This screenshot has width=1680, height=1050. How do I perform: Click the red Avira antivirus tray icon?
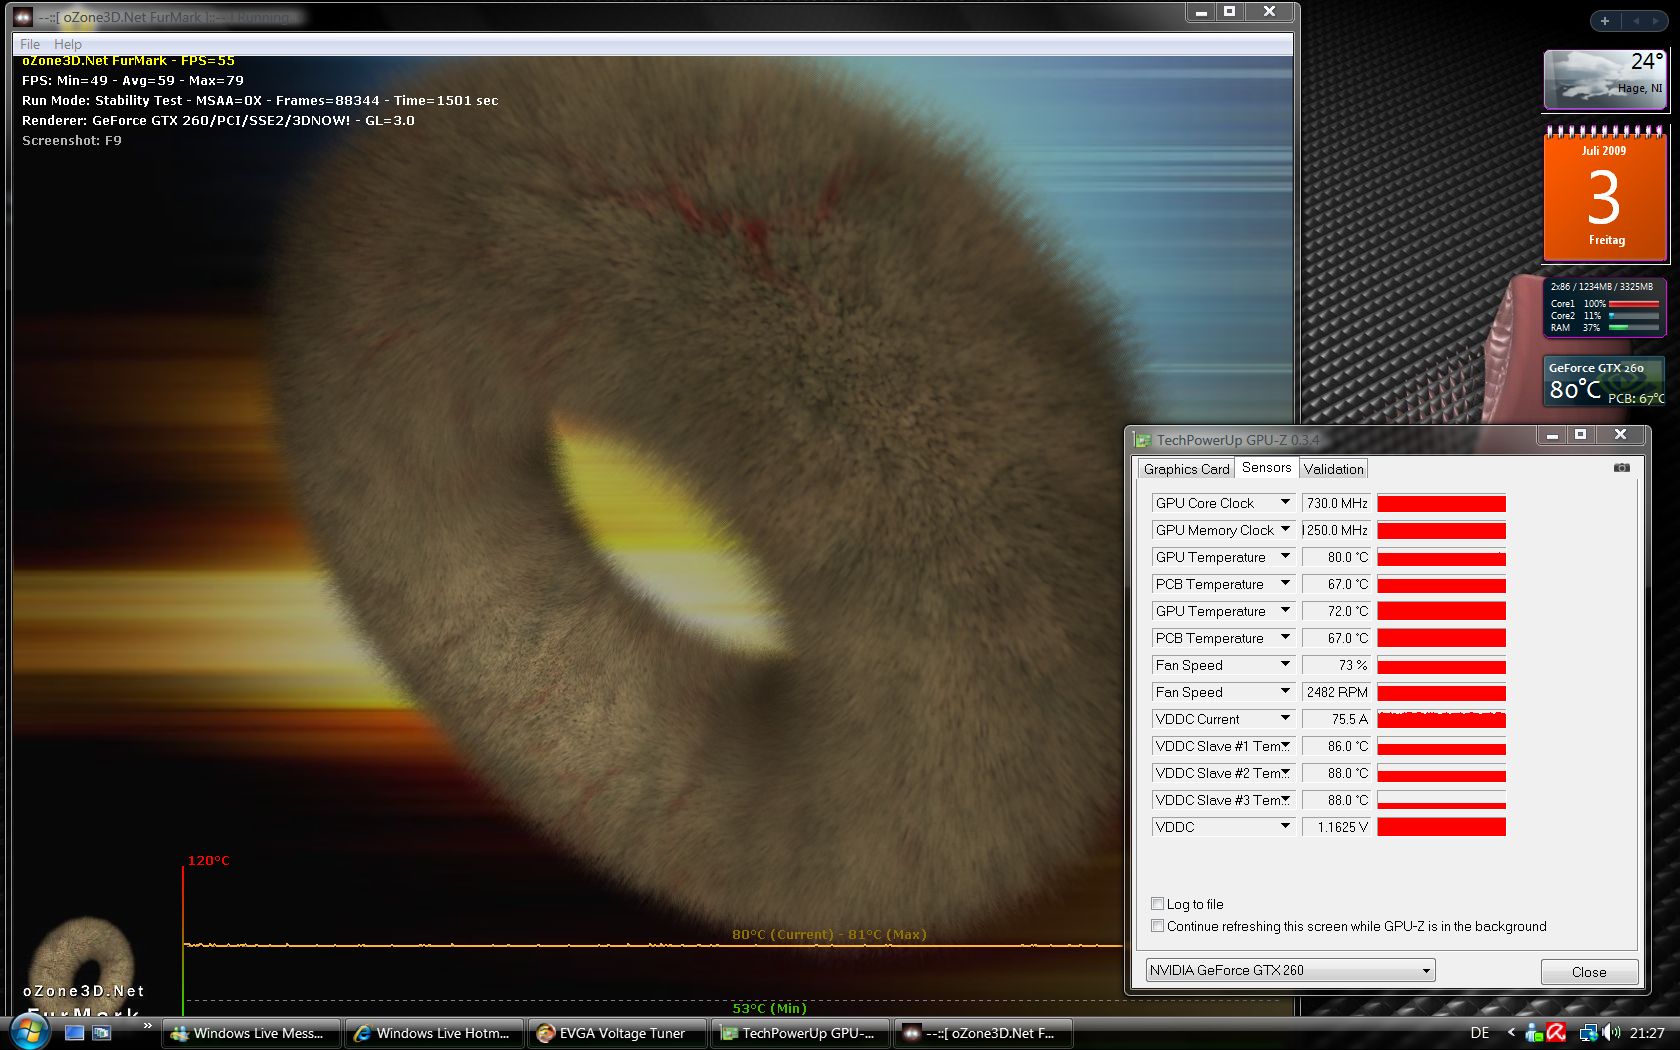click(1556, 1033)
